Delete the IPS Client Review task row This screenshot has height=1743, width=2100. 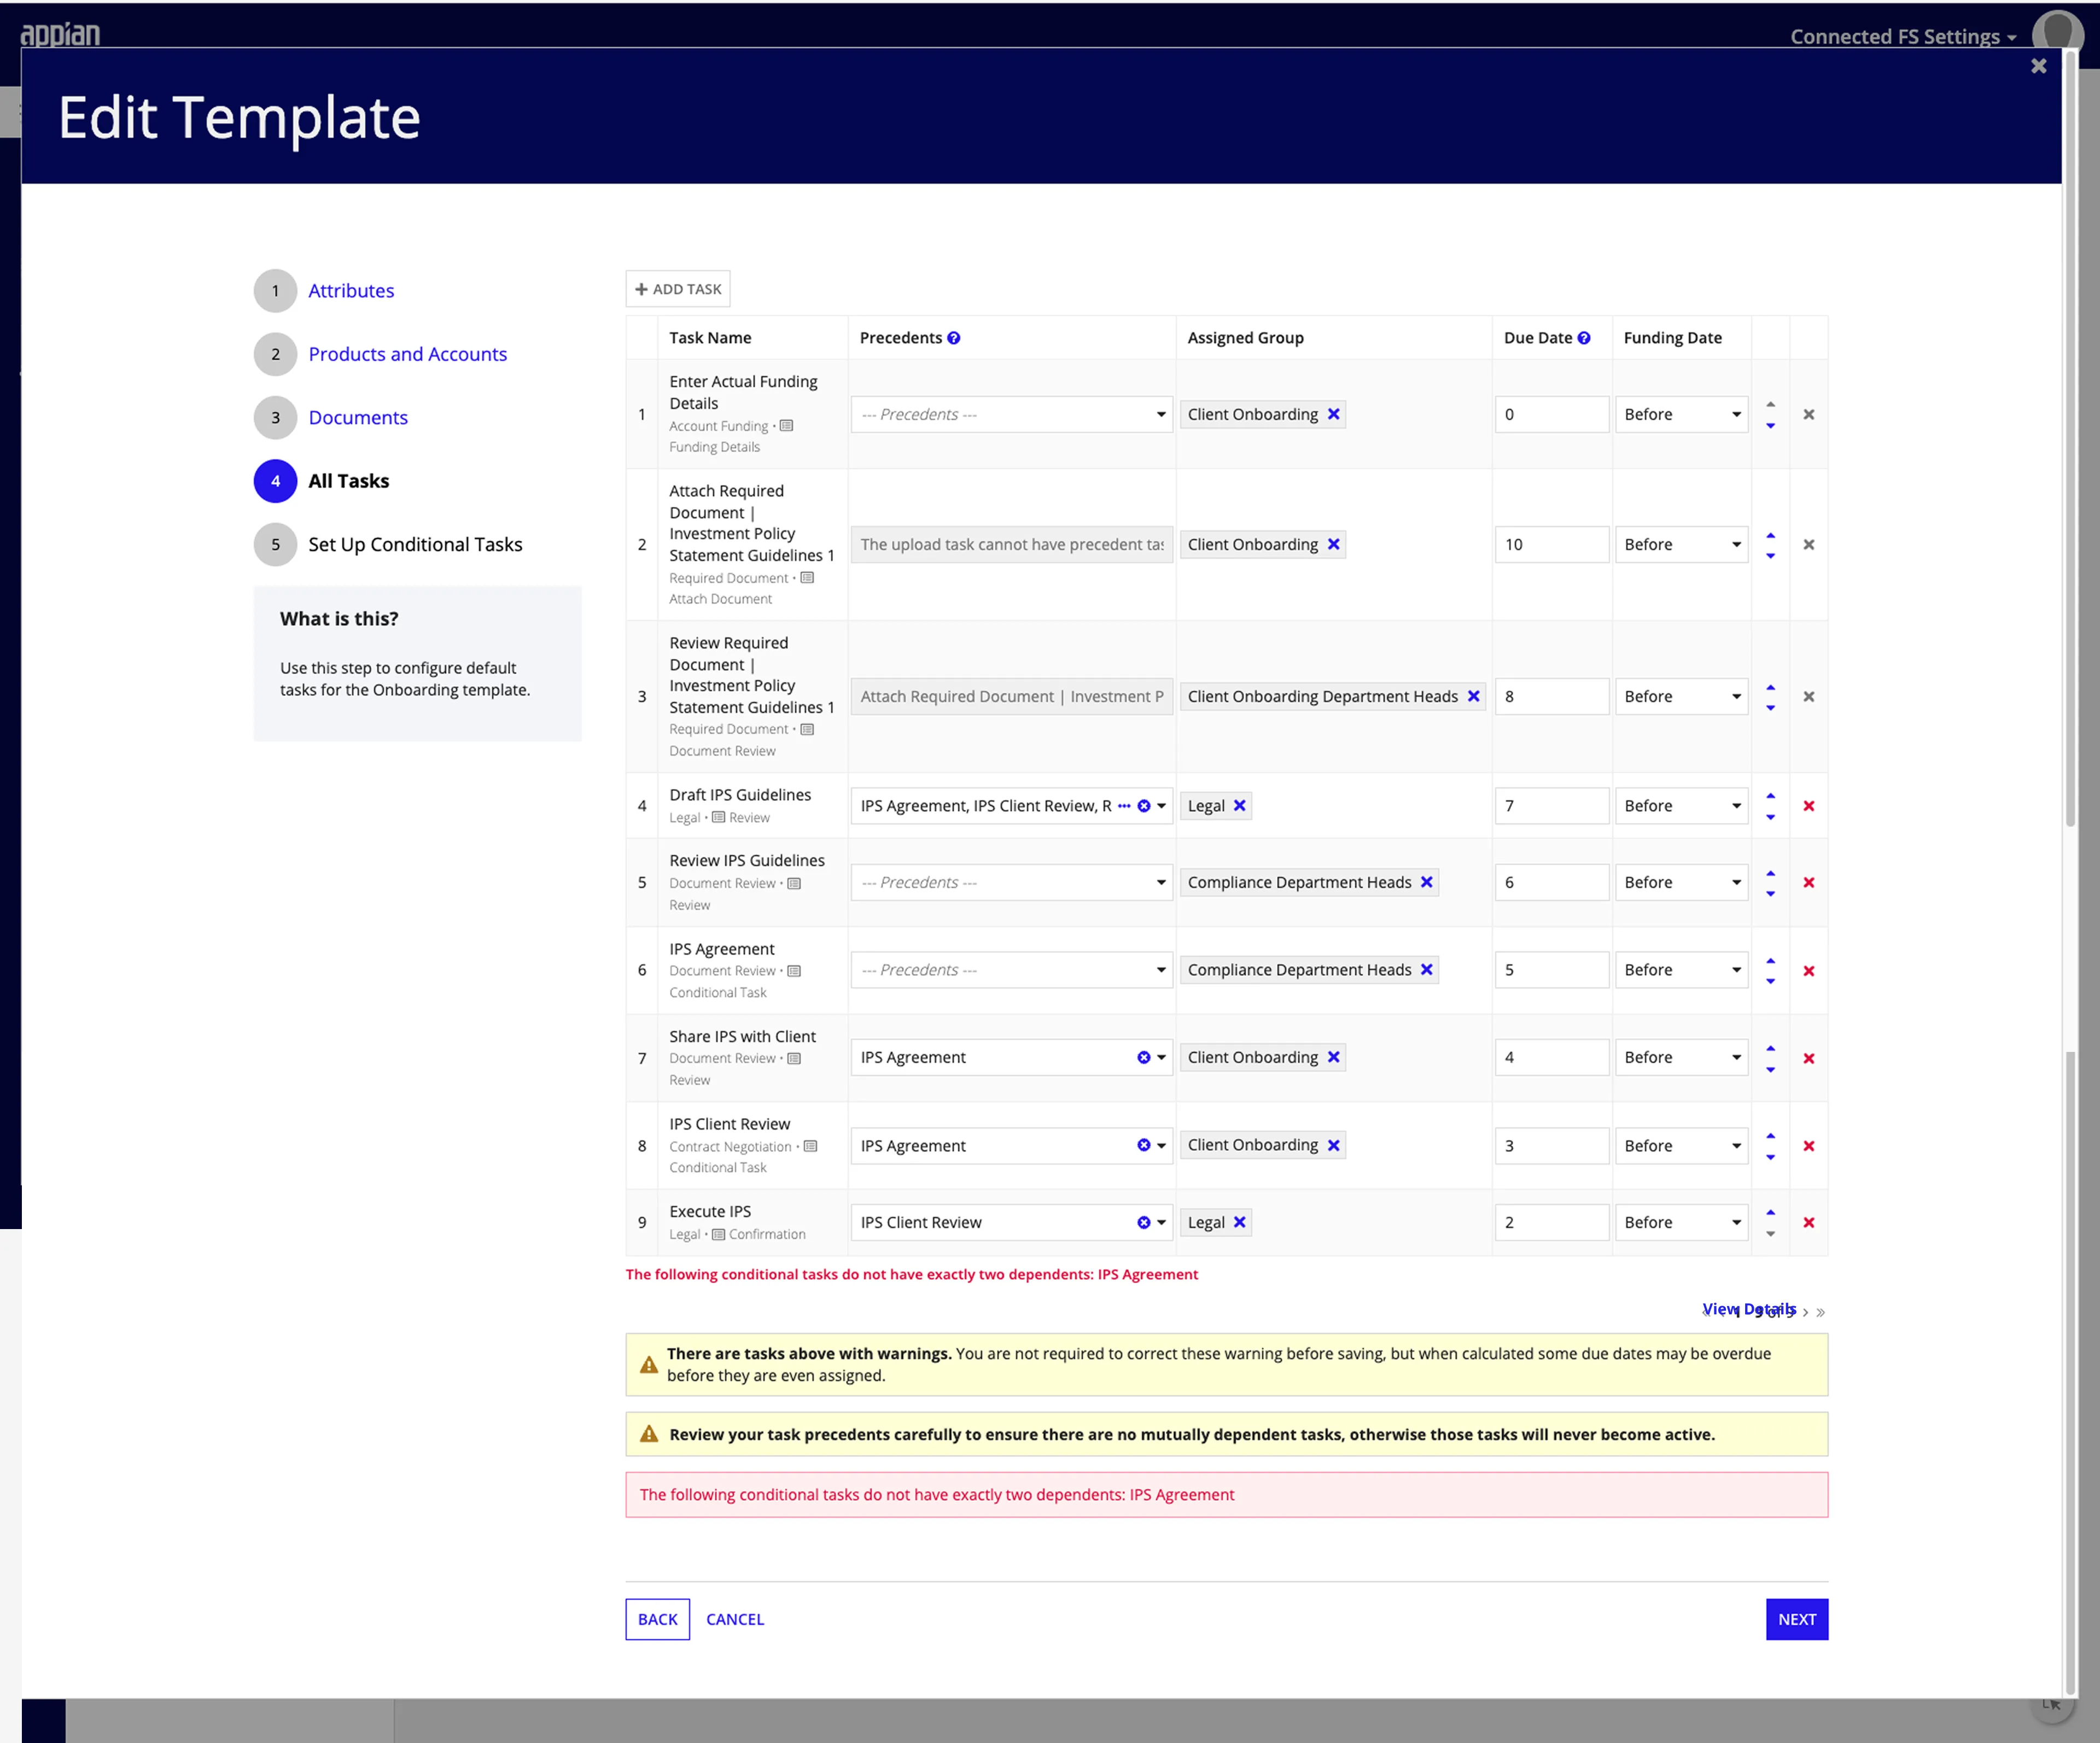click(1808, 1146)
